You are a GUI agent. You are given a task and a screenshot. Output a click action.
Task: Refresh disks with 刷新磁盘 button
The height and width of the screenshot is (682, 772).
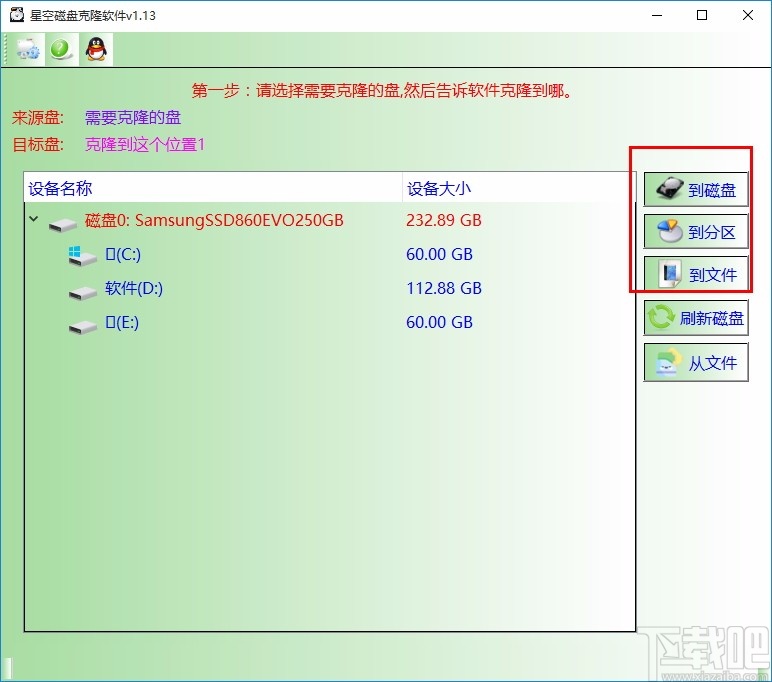click(696, 318)
